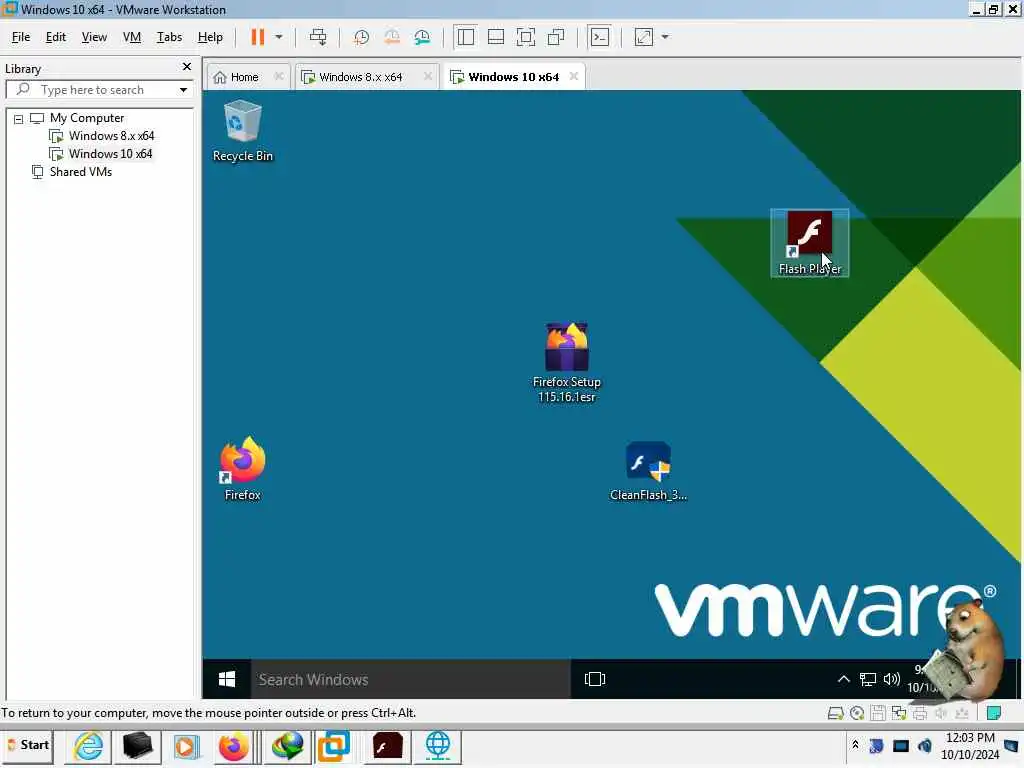Click the printer device status icon
The image size is (1024, 768).
(920, 713)
